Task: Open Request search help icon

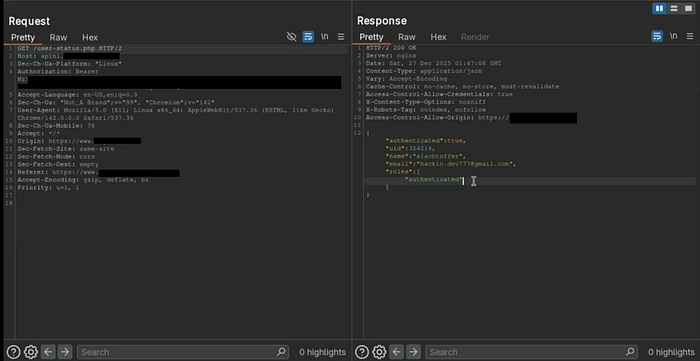Action: point(13,352)
